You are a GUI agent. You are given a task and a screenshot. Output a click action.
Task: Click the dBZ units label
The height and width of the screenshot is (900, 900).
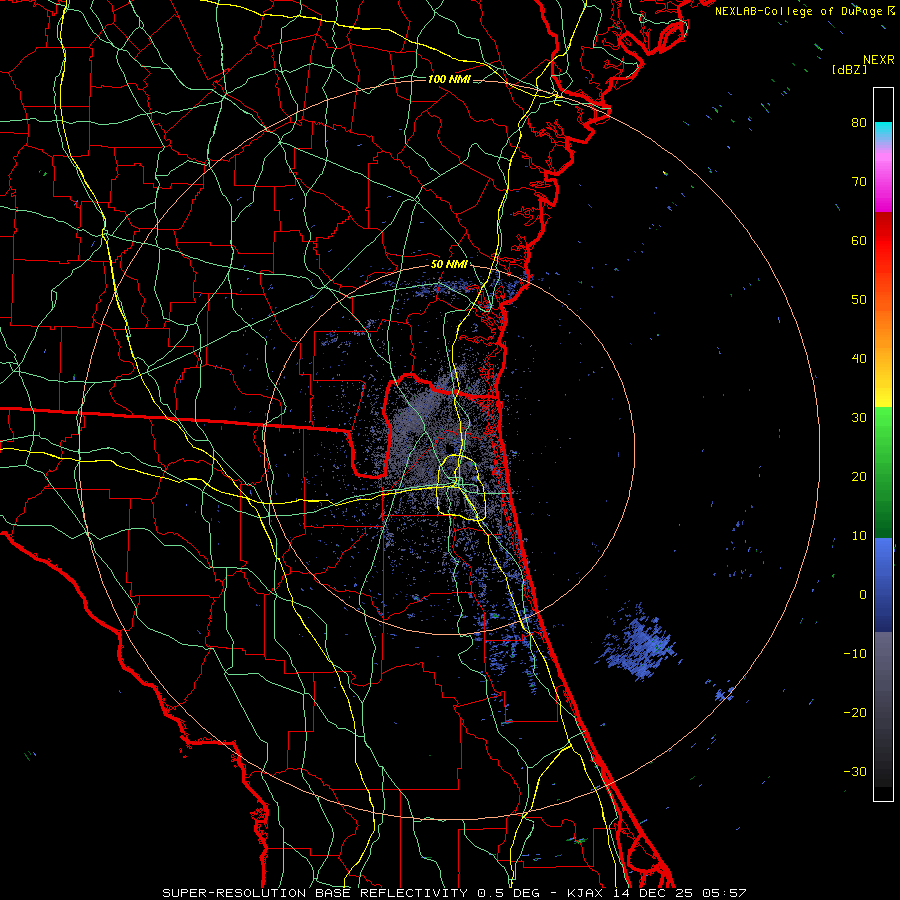tap(849, 70)
